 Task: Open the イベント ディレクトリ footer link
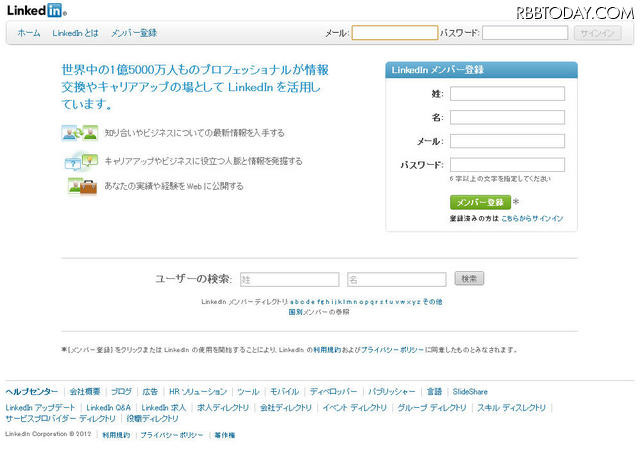(355, 407)
